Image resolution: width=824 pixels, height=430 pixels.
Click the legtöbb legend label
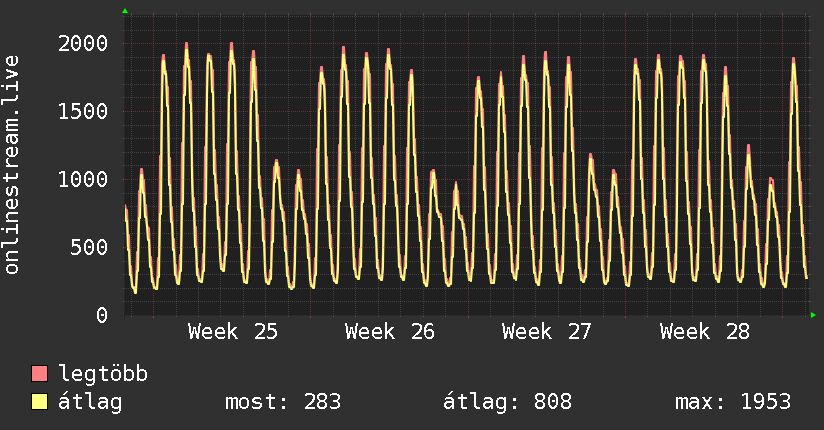102,373
